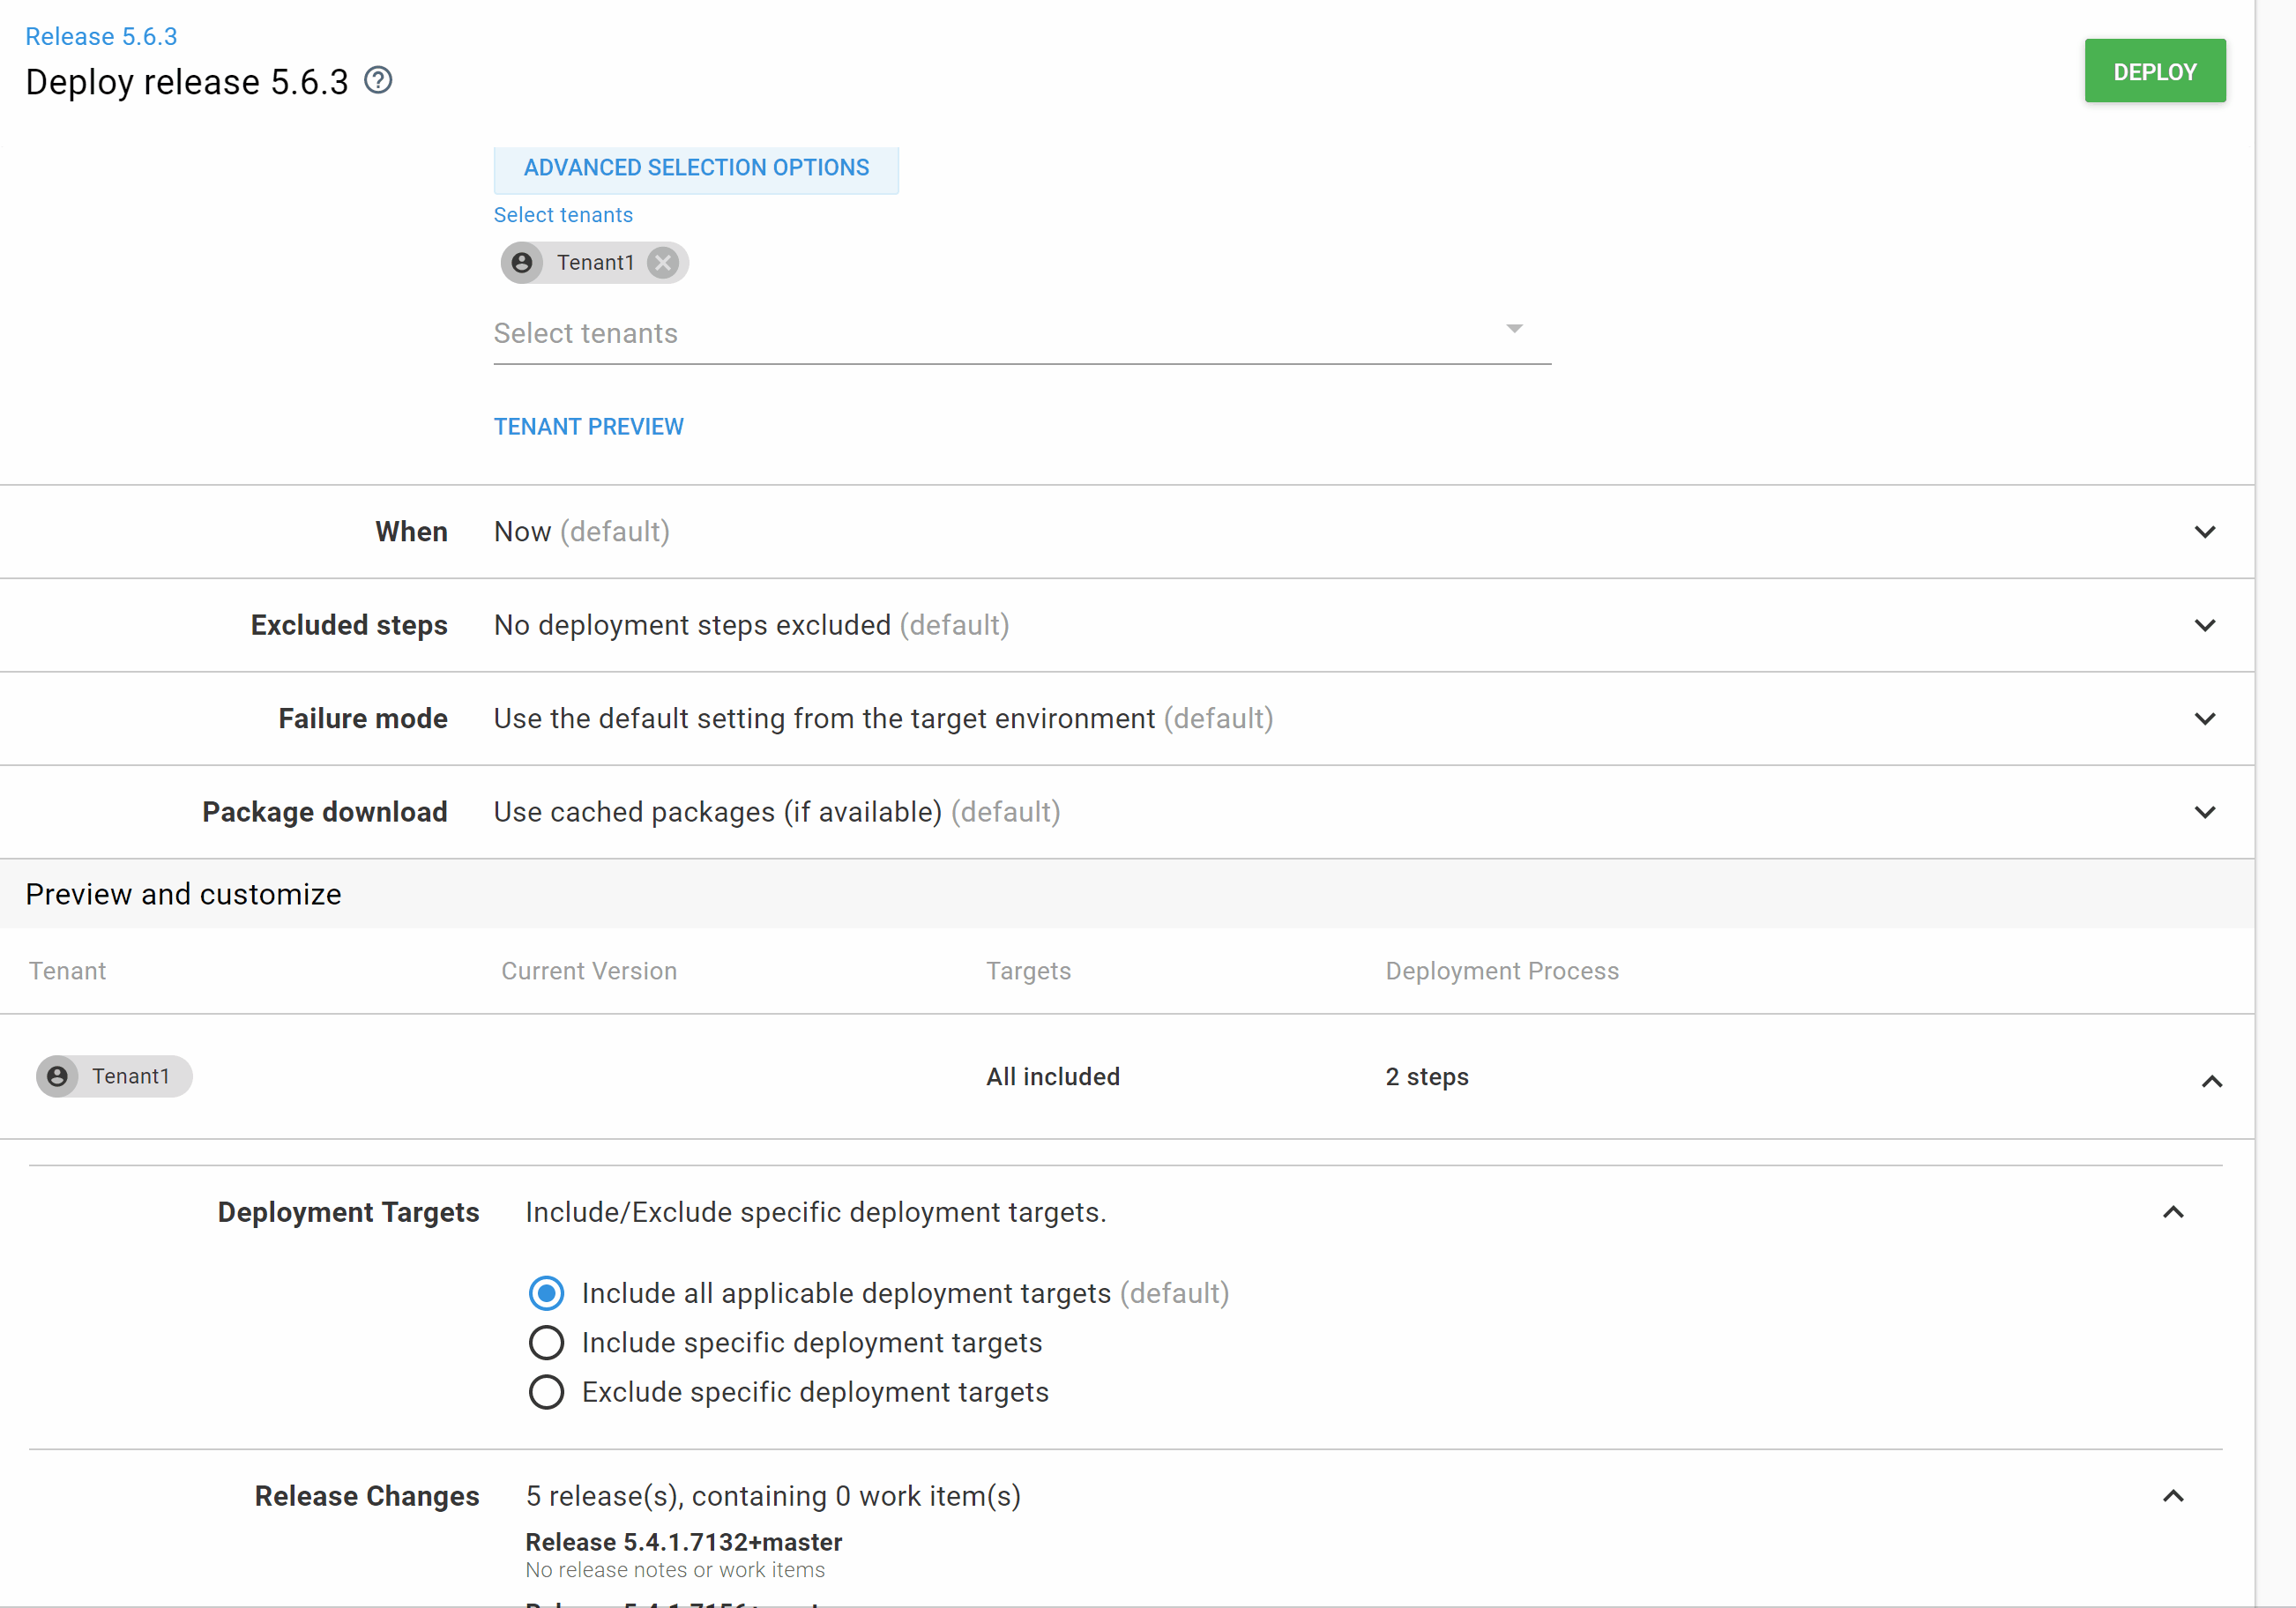Expand the Failure mode section
Image resolution: width=2296 pixels, height=1608 pixels.
point(2204,718)
